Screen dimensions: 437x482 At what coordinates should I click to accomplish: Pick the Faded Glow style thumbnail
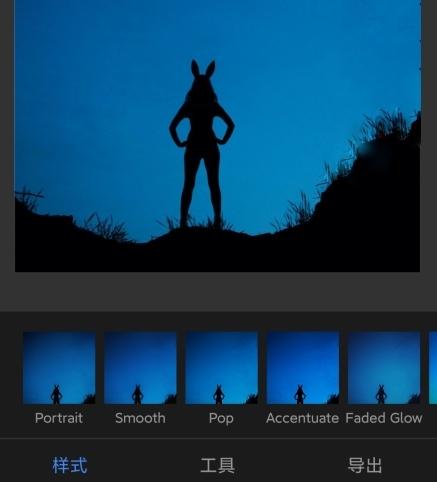(384, 368)
